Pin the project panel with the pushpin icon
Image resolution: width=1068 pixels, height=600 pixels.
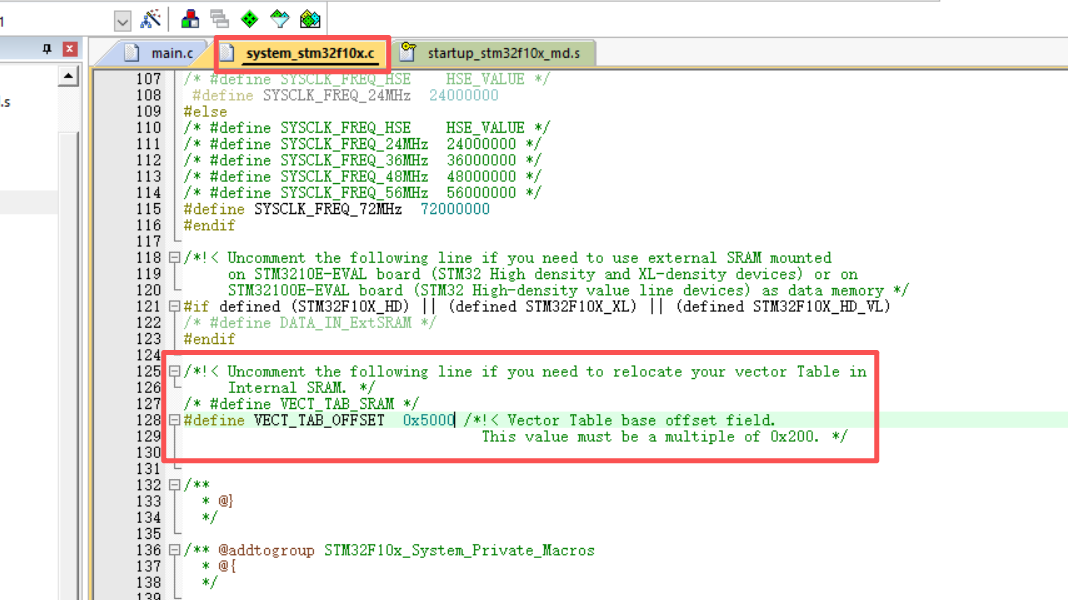[46, 49]
